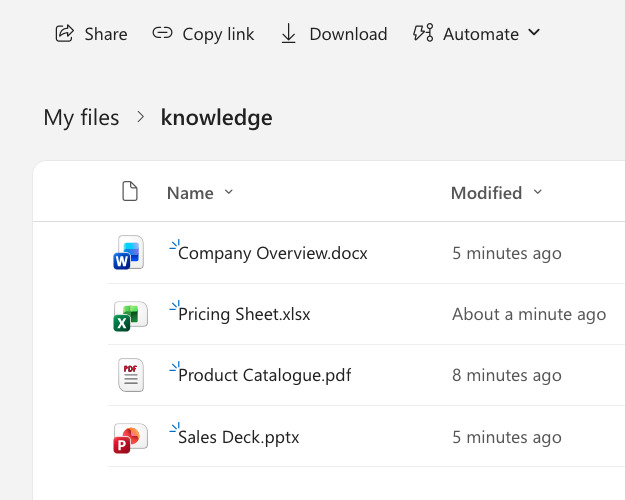The image size is (625, 500).
Task: Go to My files breadcrumb
Action: 81,118
